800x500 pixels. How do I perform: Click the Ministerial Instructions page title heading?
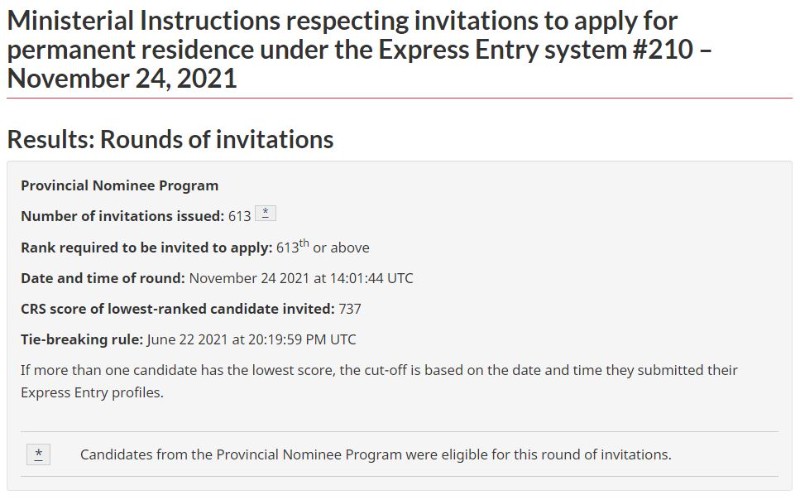coord(359,49)
